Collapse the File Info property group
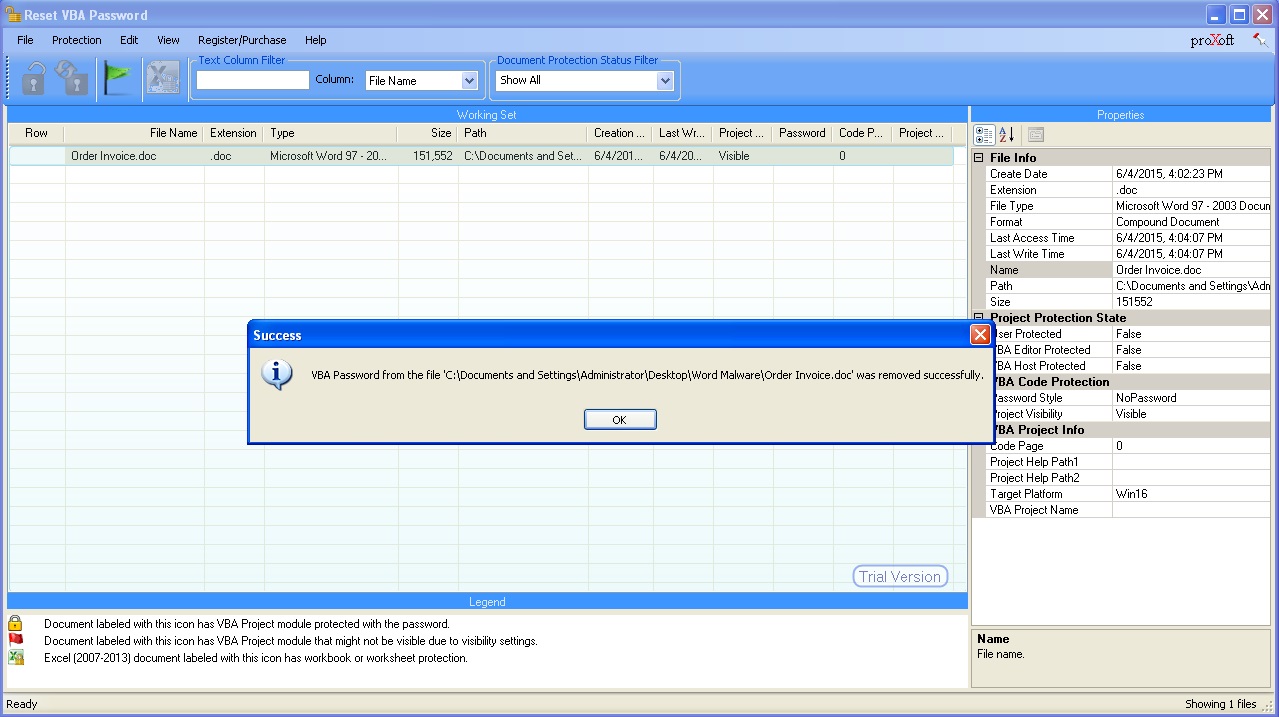 tap(979, 158)
